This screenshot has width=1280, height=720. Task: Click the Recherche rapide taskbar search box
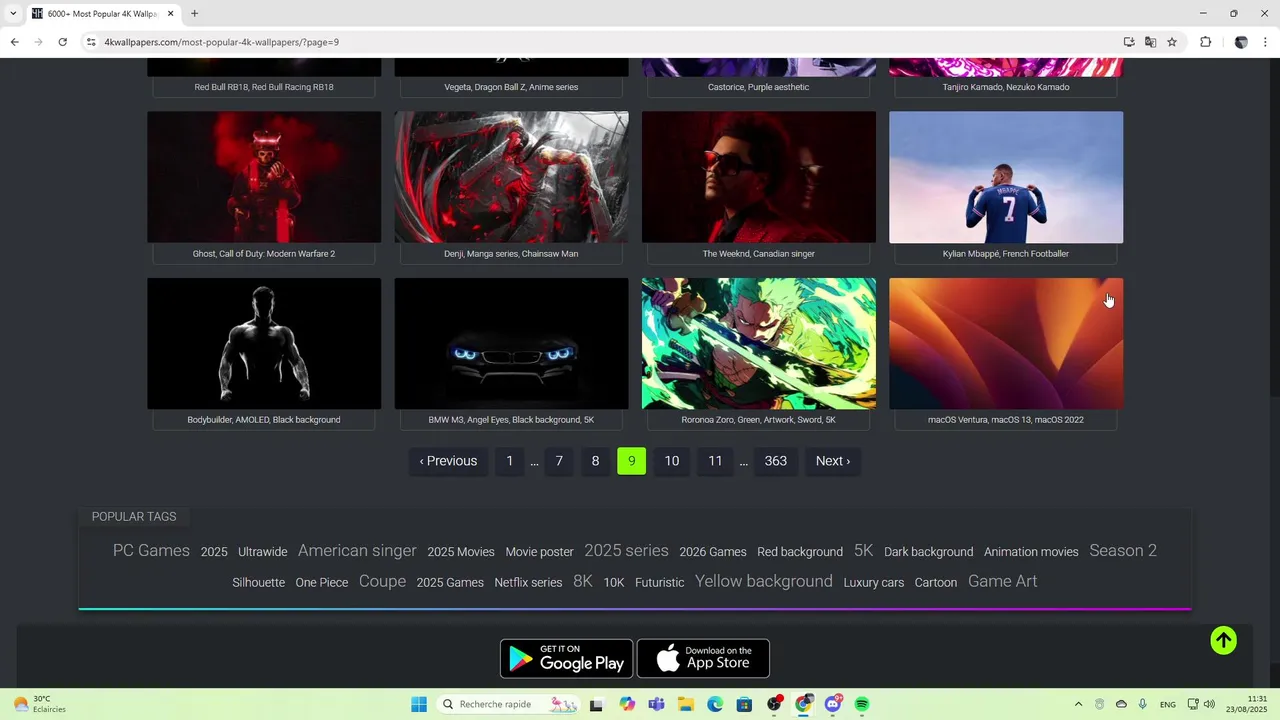pyautogui.click(x=508, y=704)
